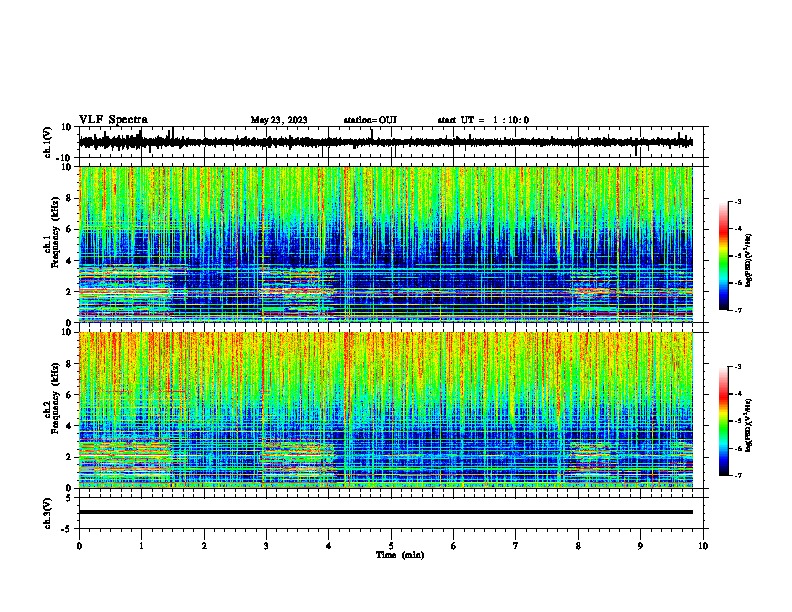Click the ch.2 "Frequency (kHz)" axis label
The image size is (792, 612).
pyautogui.click(x=55, y=398)
